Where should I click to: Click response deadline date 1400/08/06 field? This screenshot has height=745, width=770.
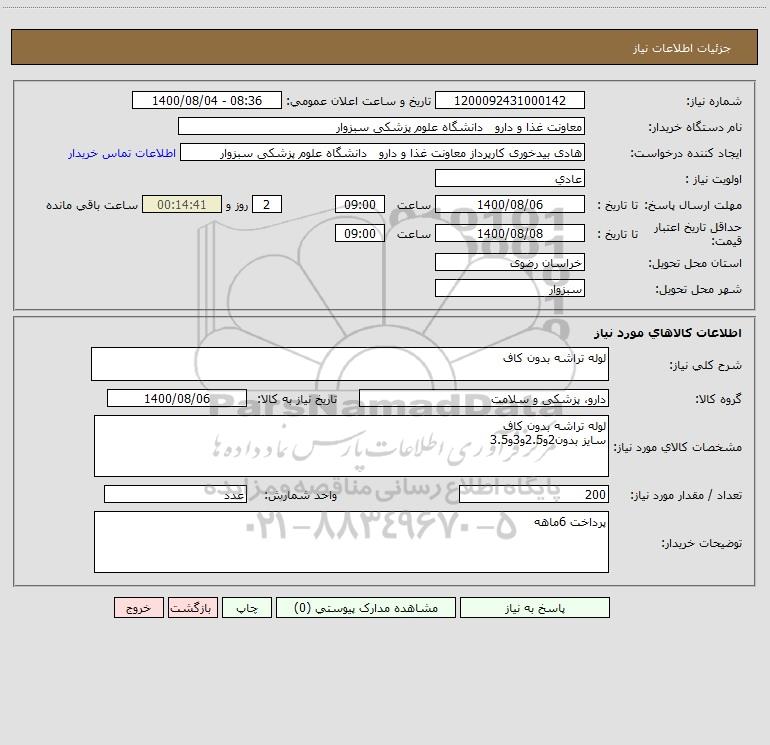tap(510, 204)
